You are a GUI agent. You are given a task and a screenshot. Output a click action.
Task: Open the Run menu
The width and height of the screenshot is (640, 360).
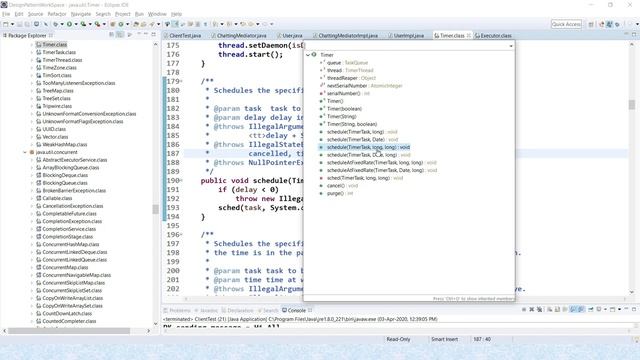(x=139, y=14)
